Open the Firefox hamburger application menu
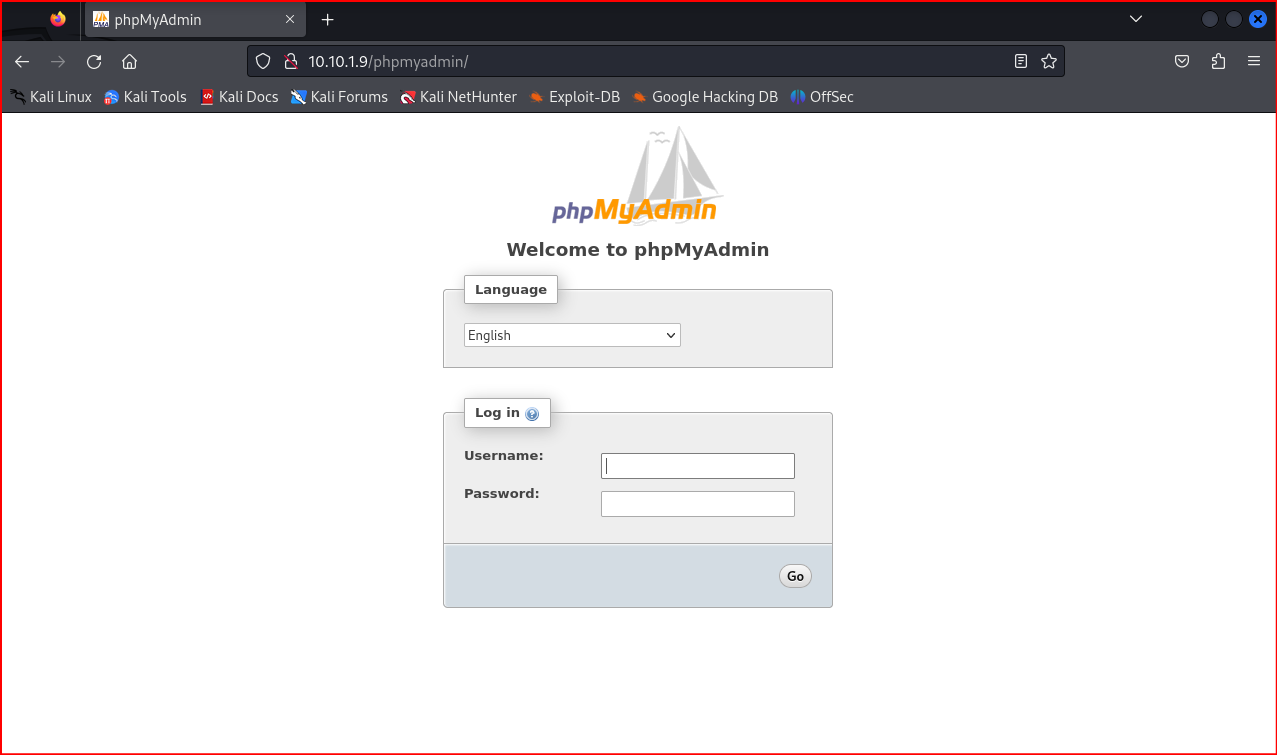The width and height of the screenshot is (1277, 755). (1254, 62)
